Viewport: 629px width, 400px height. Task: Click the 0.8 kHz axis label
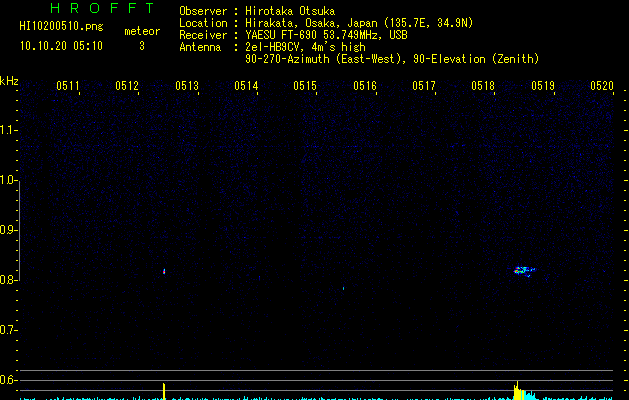pyautogui.click(x=8, y=280)
